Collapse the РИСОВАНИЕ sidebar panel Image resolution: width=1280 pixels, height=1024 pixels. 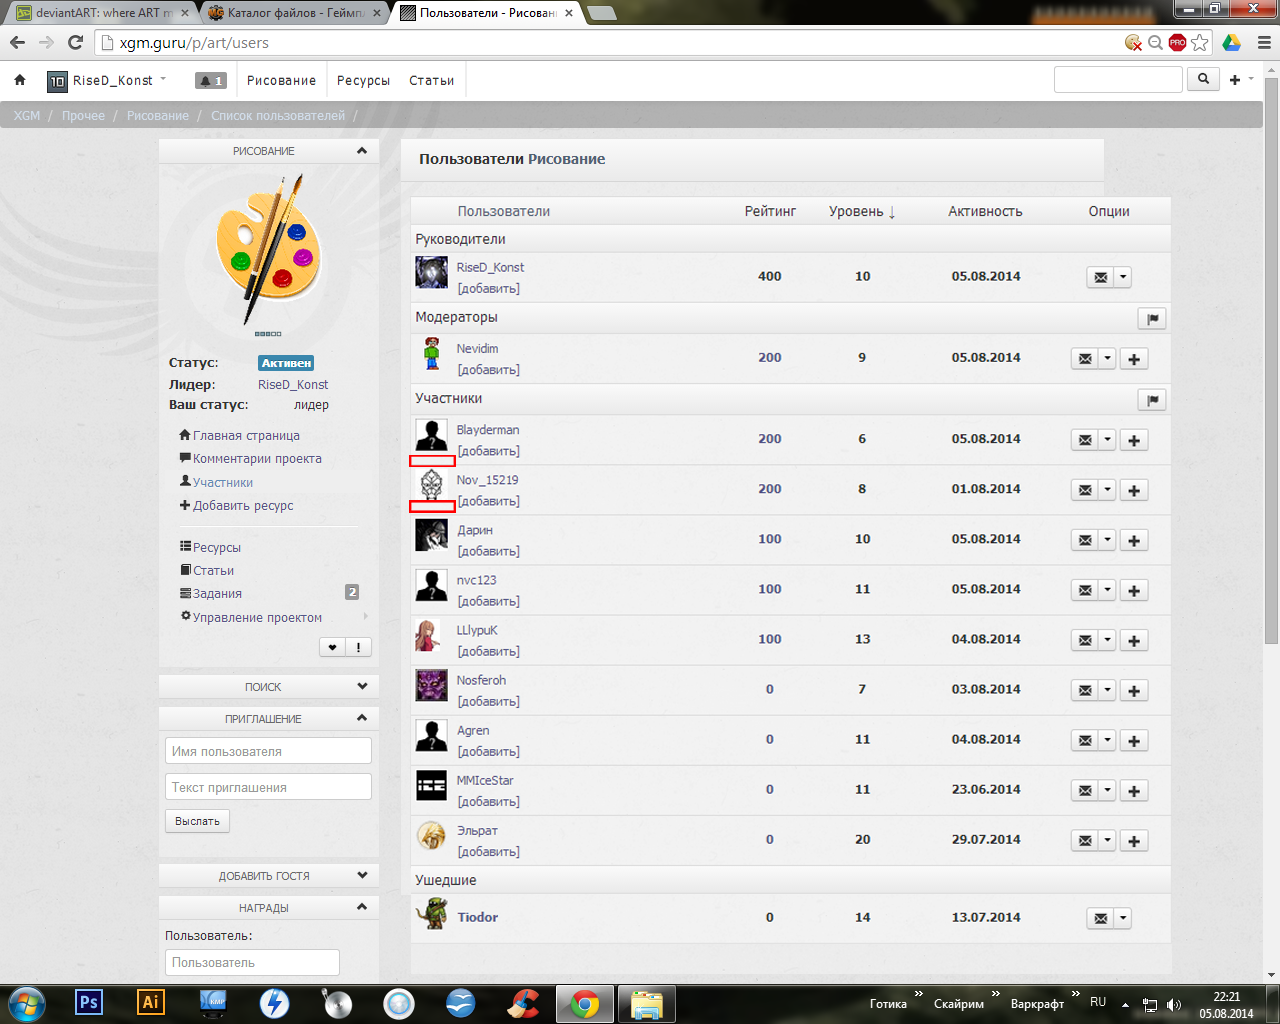tap(362, 151)
